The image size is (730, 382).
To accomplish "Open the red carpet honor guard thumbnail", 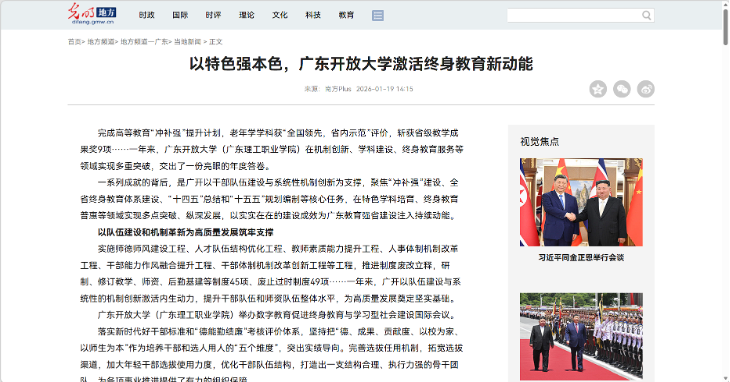I will click(581, 336).
